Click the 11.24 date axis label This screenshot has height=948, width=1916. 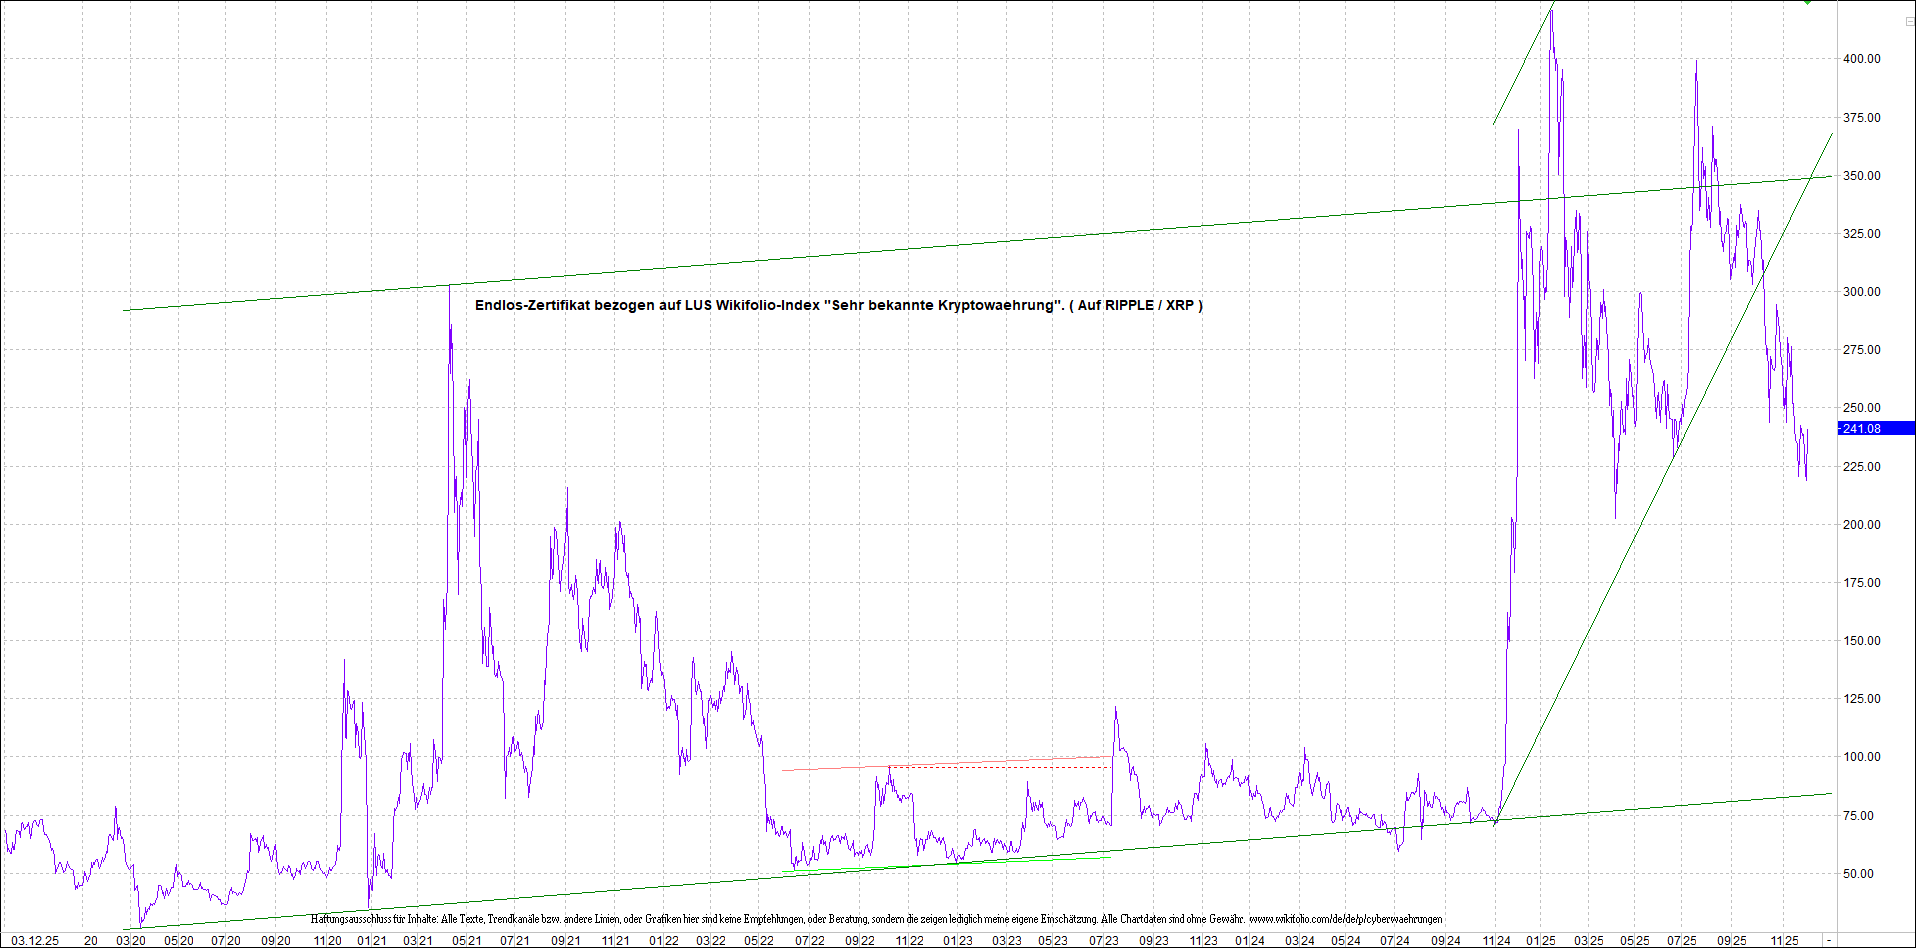click(1497, 941)
